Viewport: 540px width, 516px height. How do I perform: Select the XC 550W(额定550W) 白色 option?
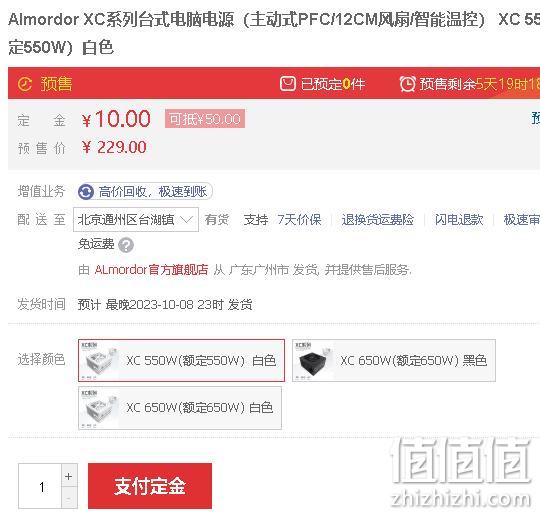(181, 360)
